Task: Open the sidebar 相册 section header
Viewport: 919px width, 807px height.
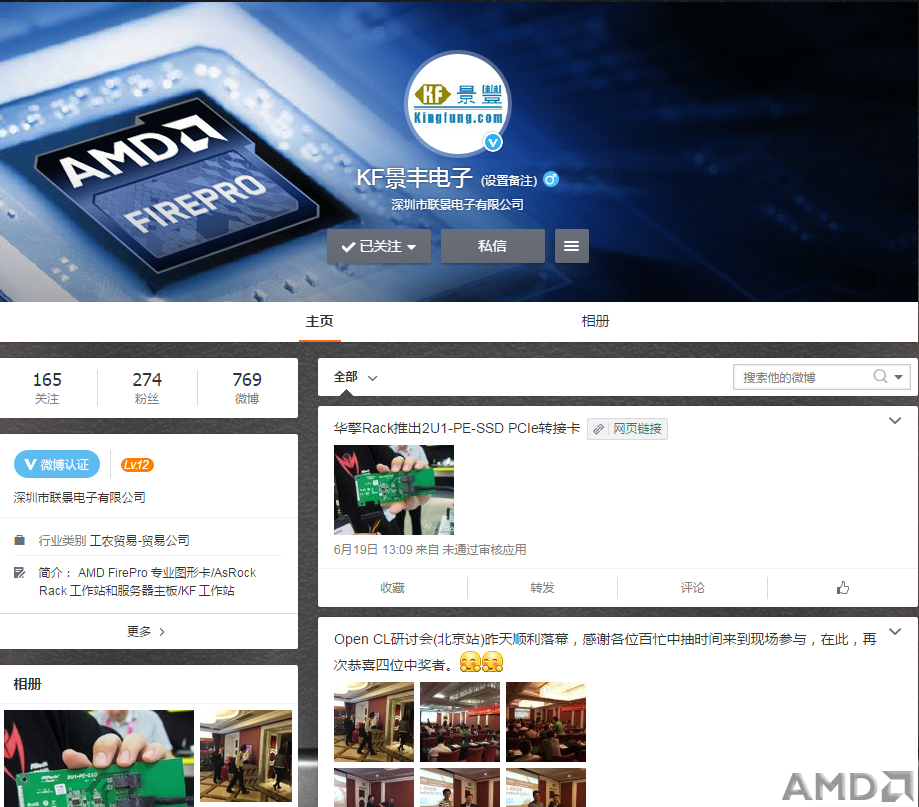Action: coord(28,684)
